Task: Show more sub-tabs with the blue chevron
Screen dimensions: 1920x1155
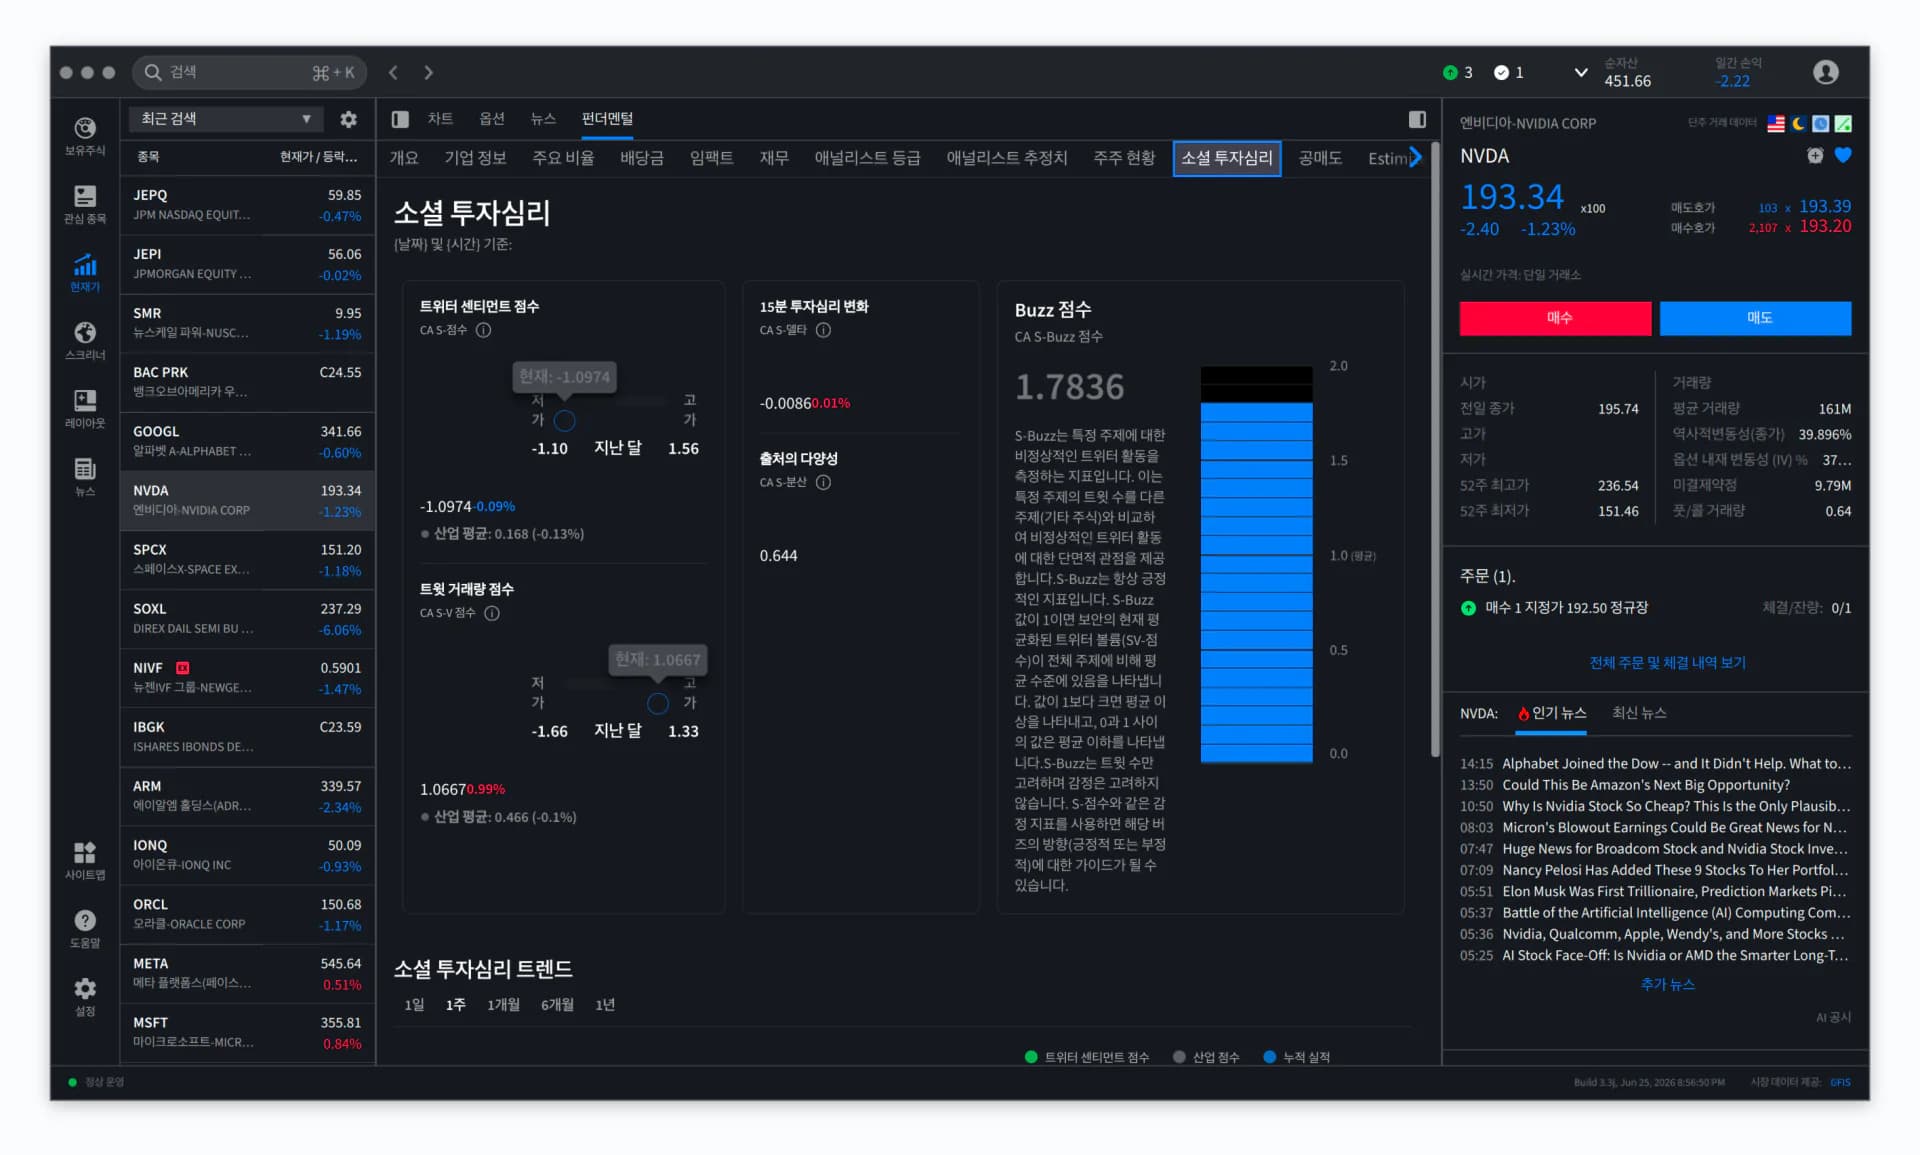Action: tap(1415, 157)
